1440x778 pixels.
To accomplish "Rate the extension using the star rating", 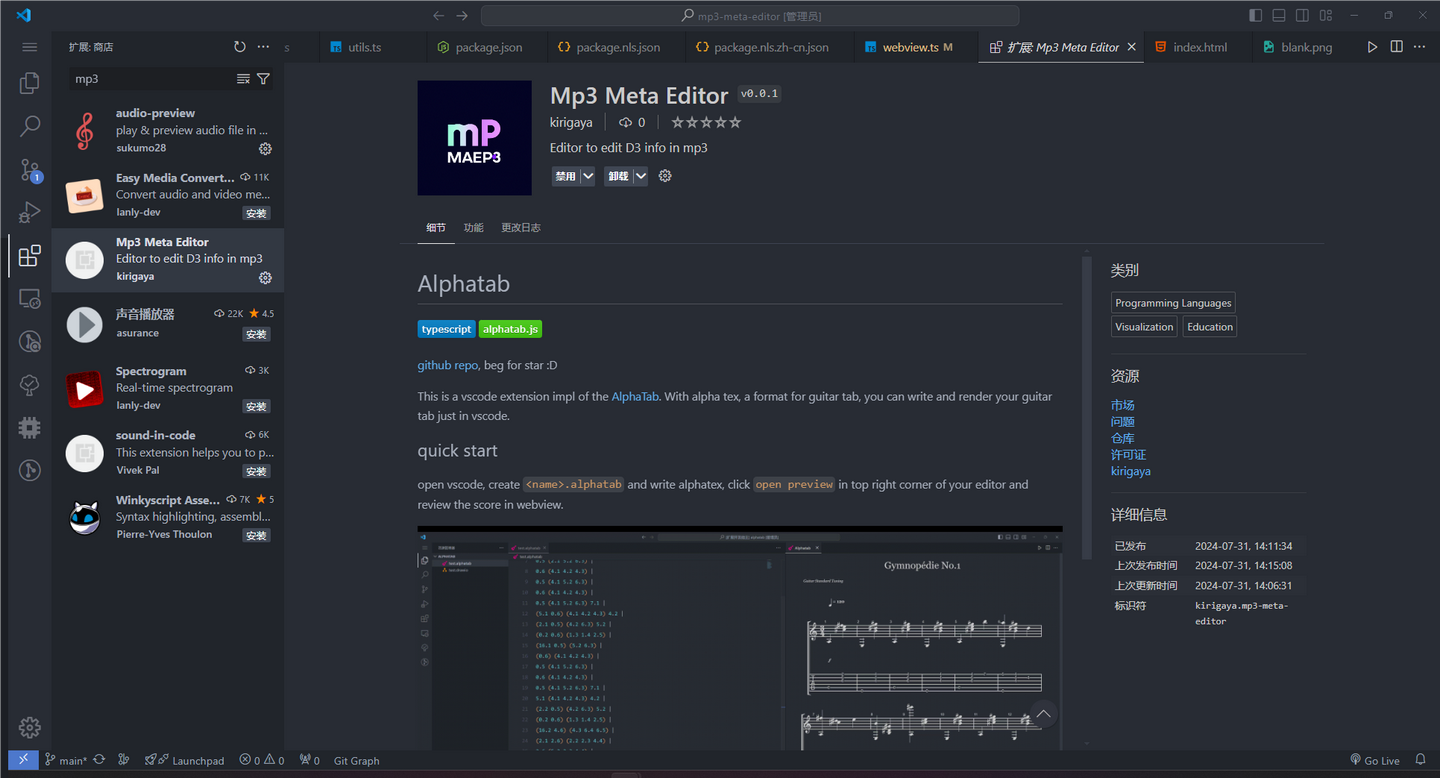I will [705, 122].
